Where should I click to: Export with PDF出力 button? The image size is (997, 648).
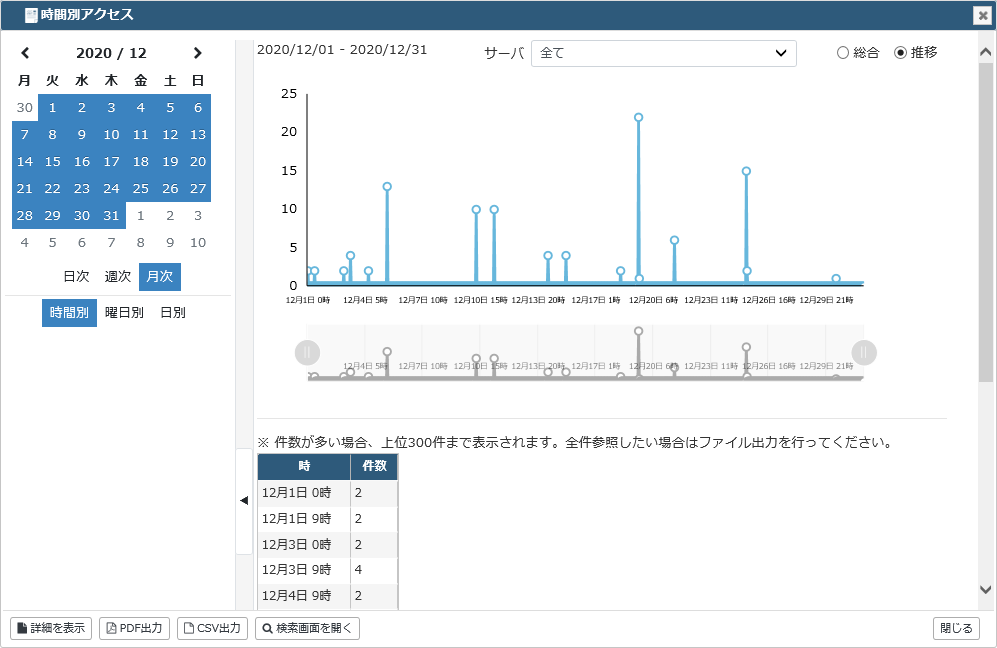[134, 628]
